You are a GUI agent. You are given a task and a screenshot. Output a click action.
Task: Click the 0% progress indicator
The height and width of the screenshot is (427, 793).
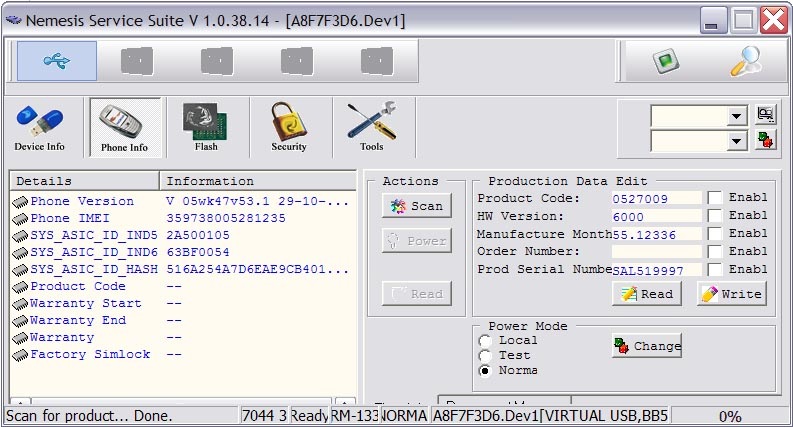pyautogui.click(x=730, y=416)
